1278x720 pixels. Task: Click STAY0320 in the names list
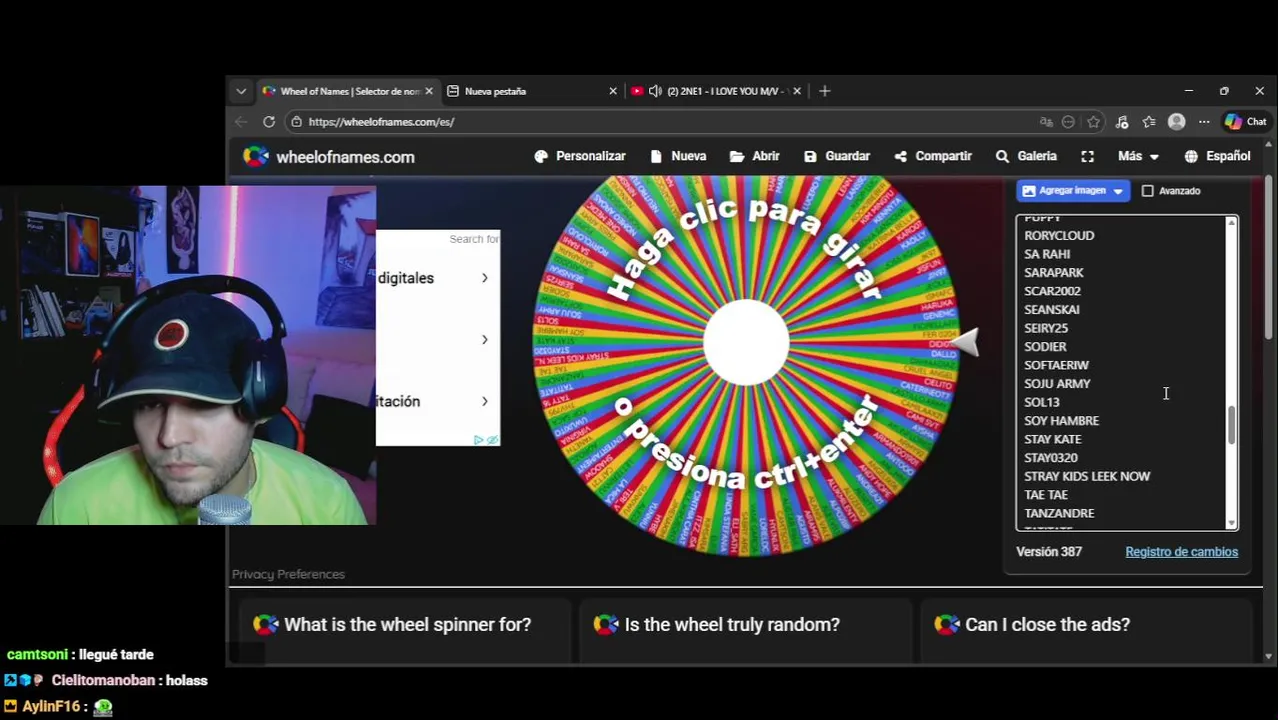point(1051,457)
